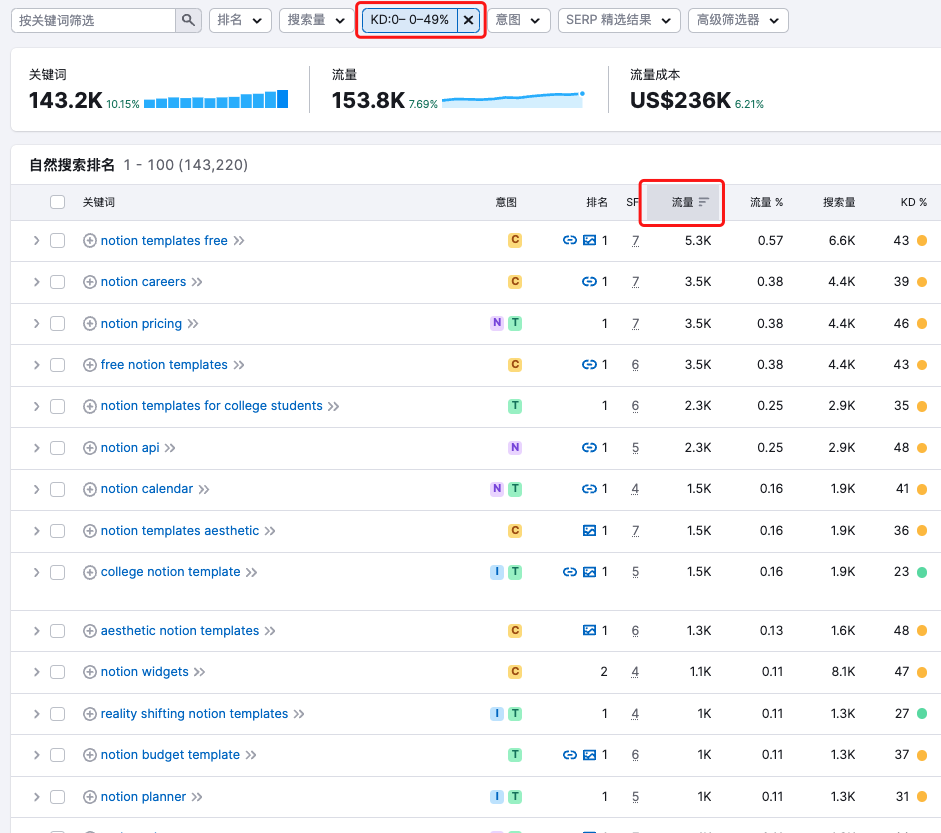Click SERP features count for notion api
Image resolution: width=941 pixels, height=833 pixels.
[635, 448]
